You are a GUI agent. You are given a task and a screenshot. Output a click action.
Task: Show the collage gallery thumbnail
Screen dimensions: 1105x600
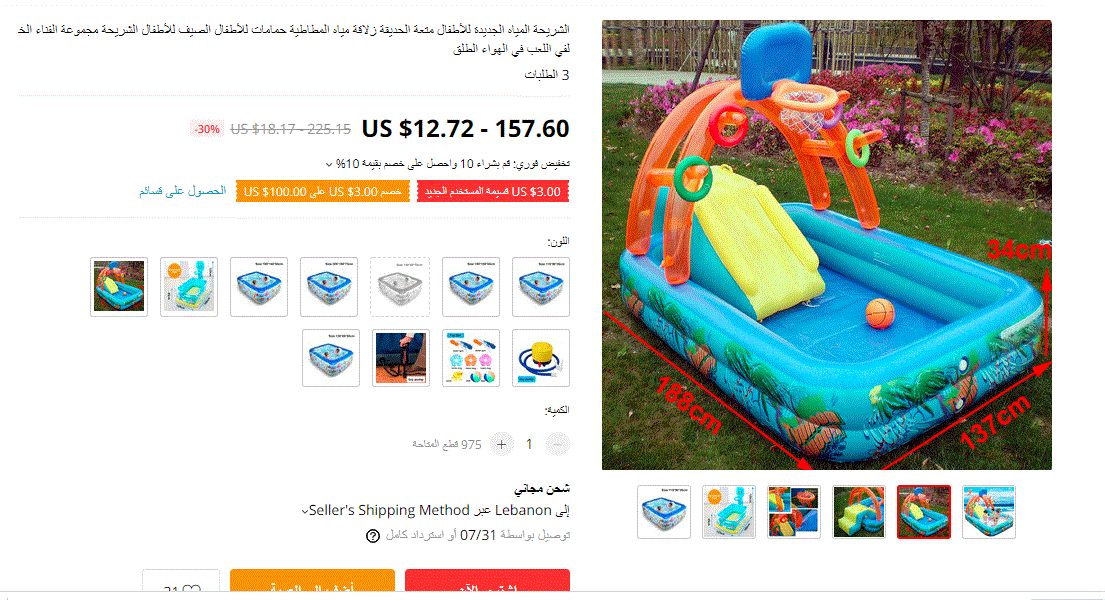click(794, 512)
